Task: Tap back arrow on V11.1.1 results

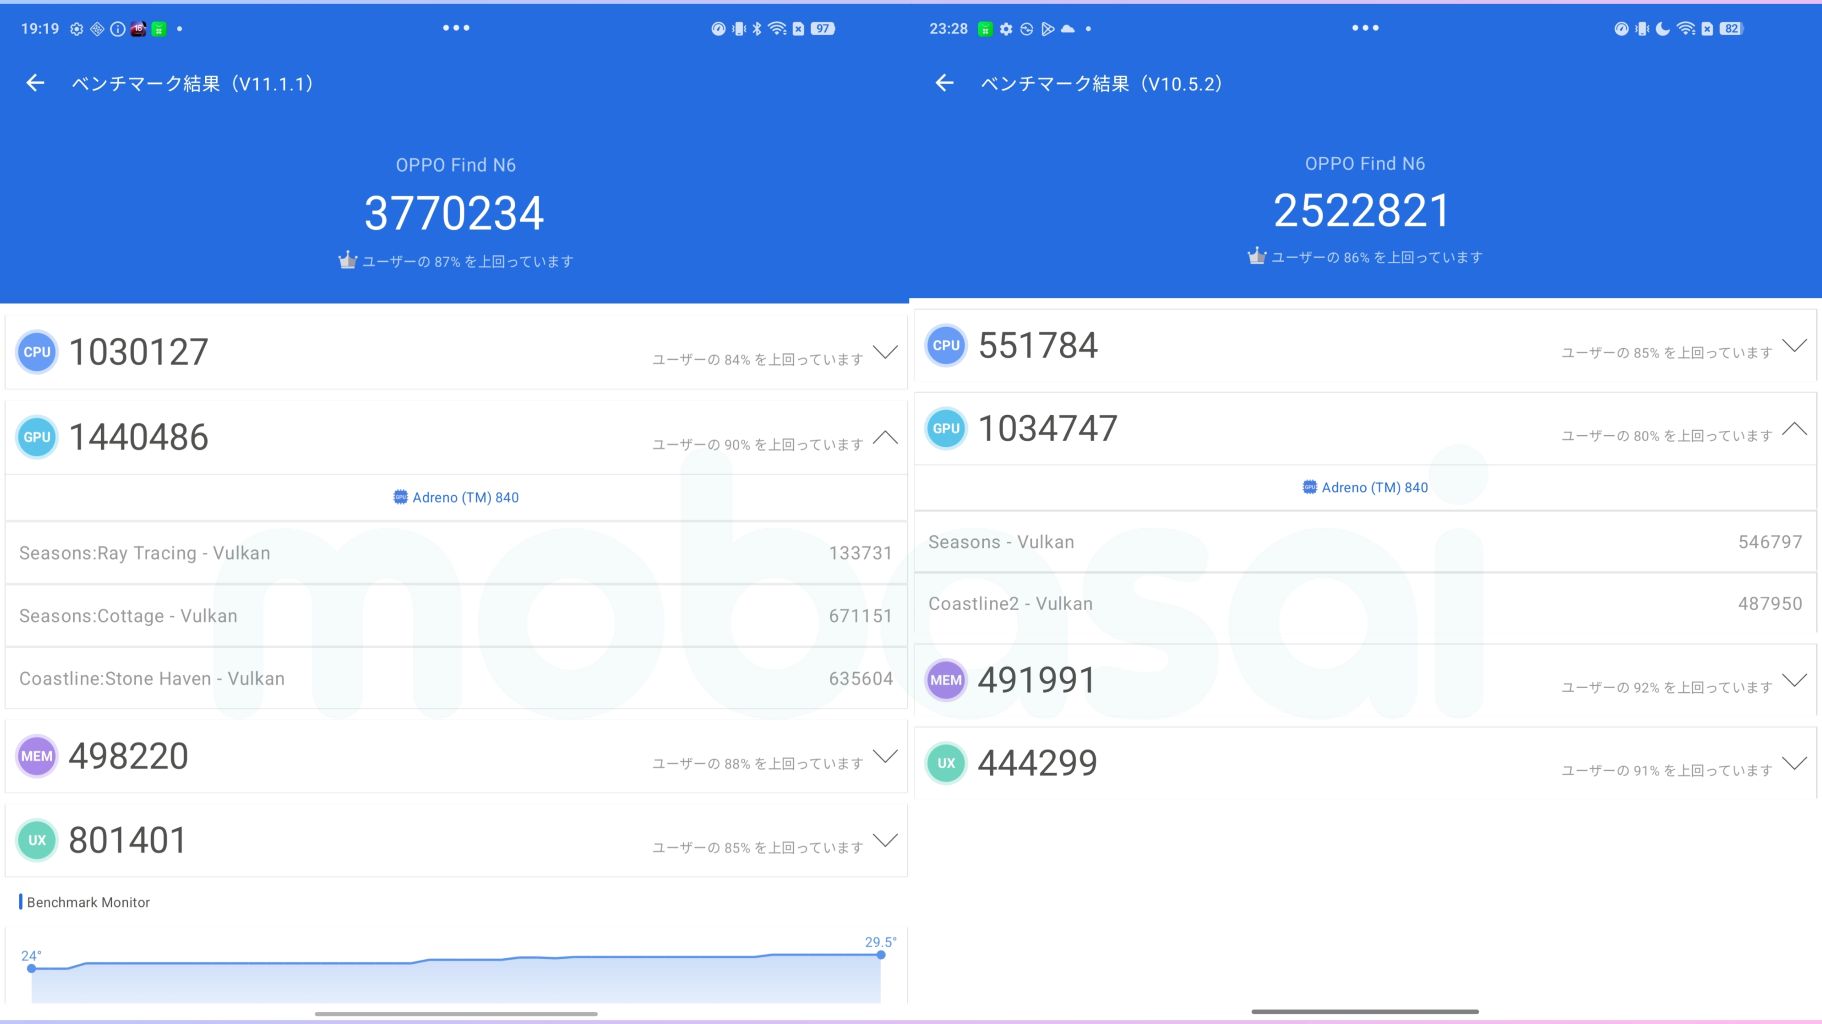Action: click(x=35, y=83)
